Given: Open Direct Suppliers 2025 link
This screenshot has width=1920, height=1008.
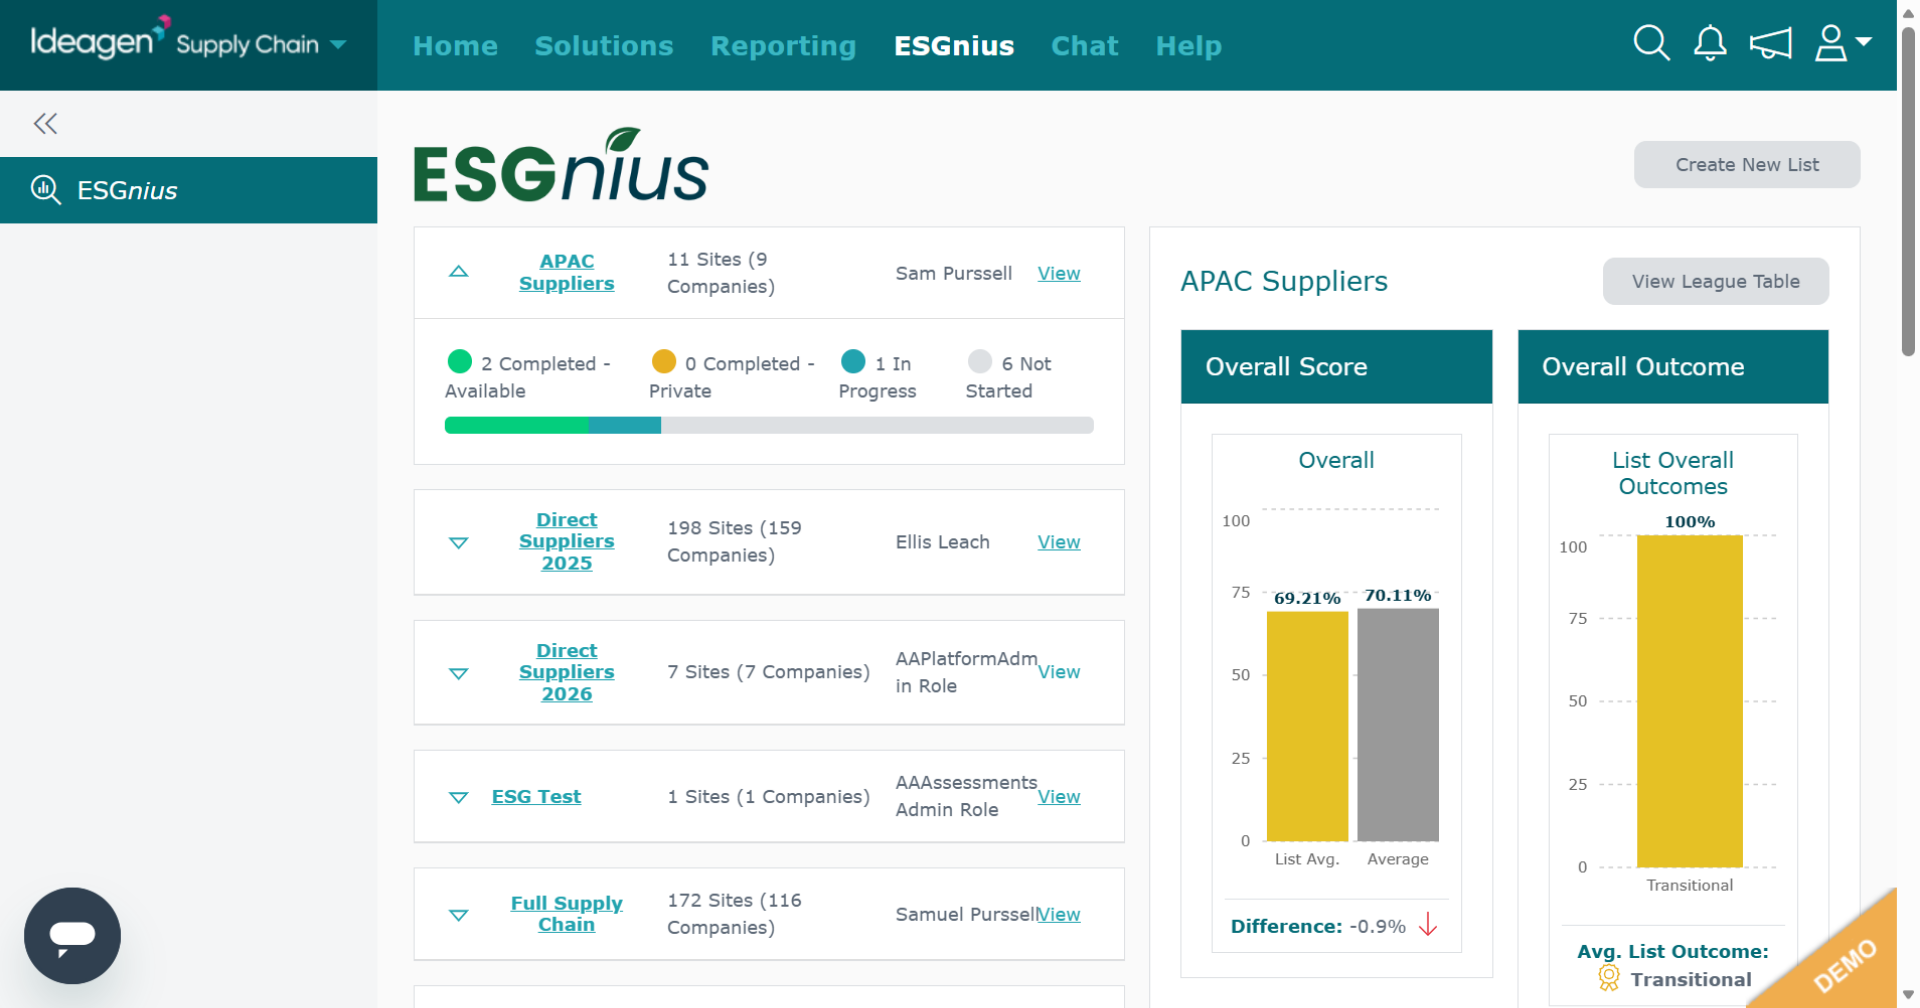Looking at the screenshot, I should (566, 541).
